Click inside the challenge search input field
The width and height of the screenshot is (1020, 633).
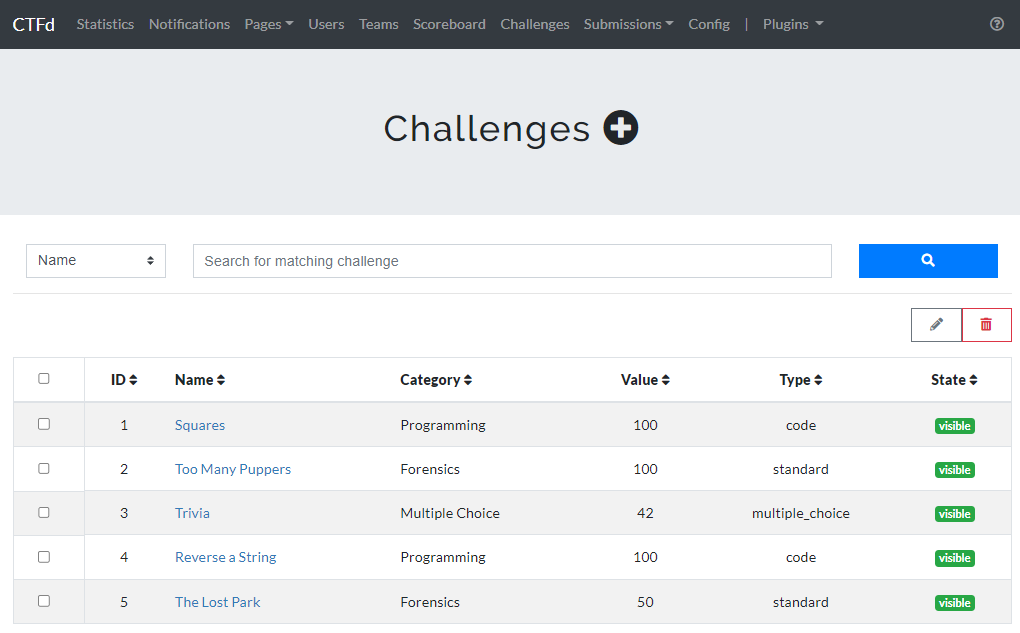coord(511,260)
